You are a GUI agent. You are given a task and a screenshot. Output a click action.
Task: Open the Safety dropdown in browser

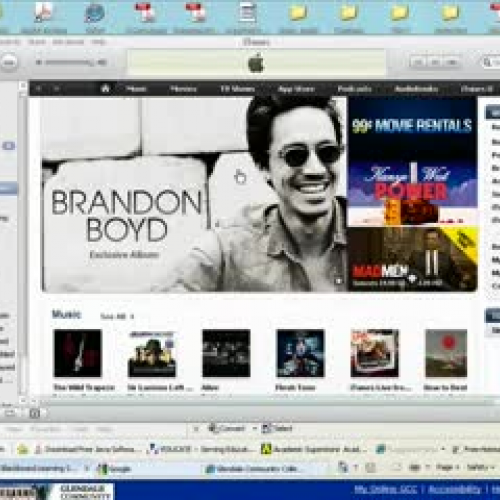pos(480,467)
